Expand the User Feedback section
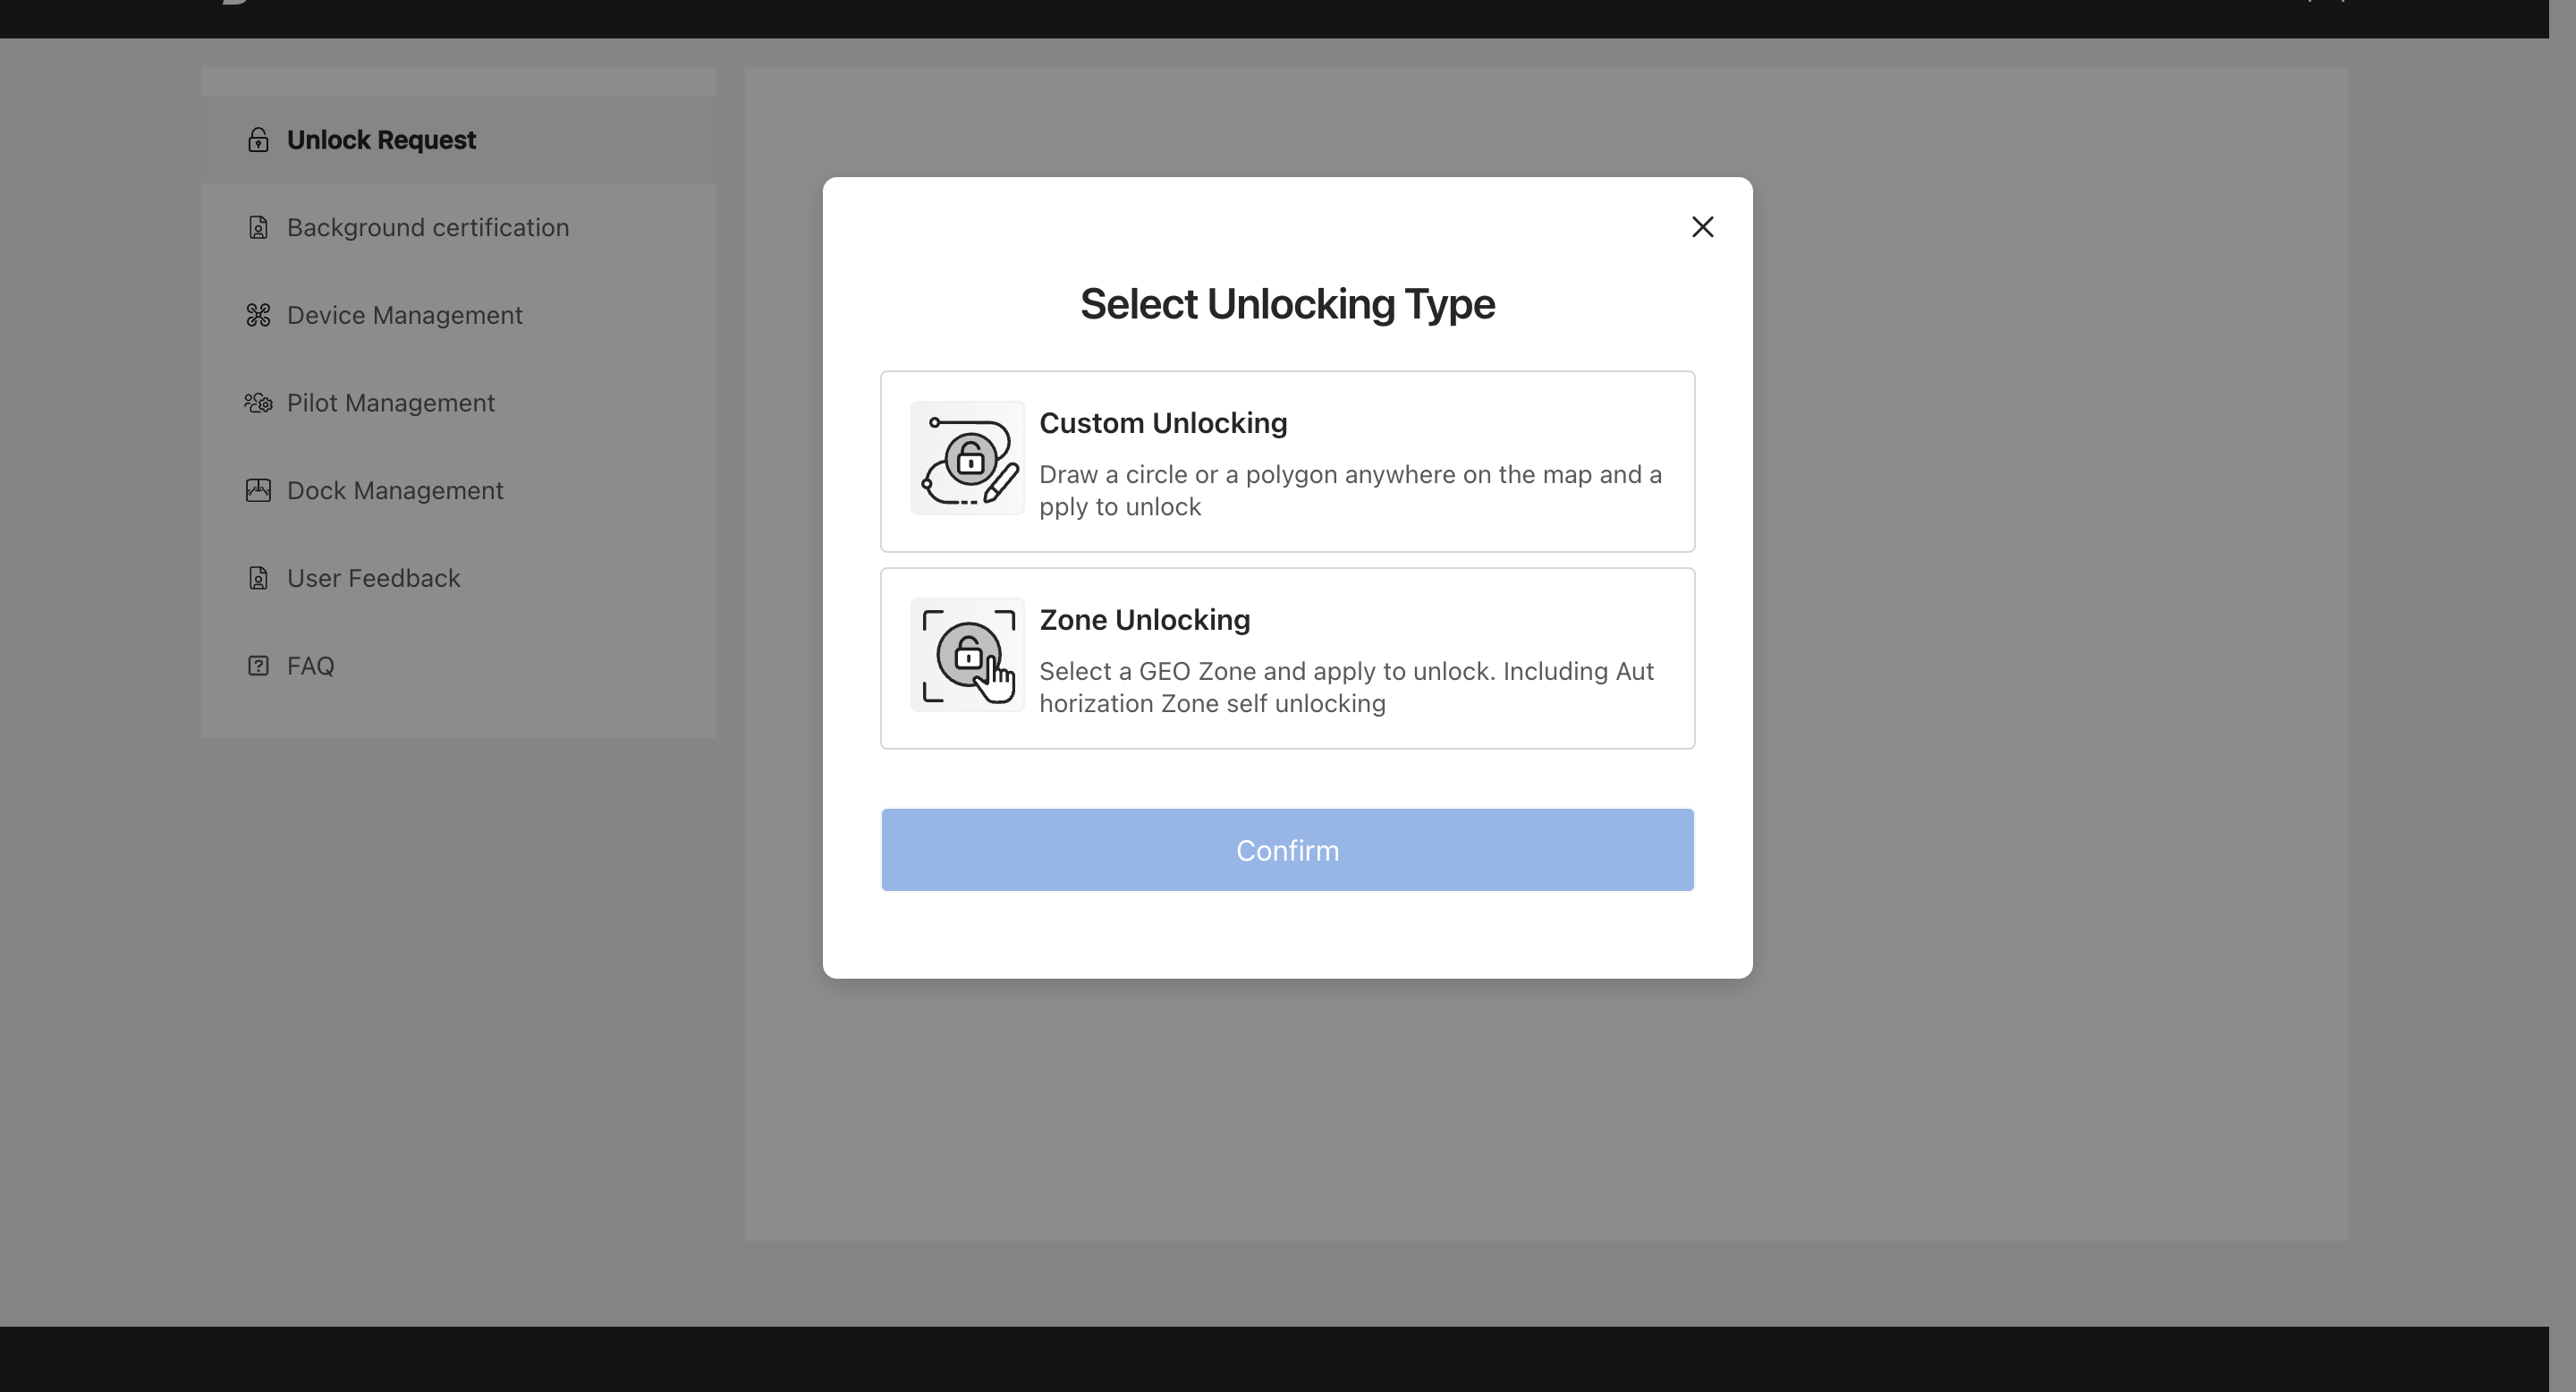2576x1392 pixels. [374, 578]
